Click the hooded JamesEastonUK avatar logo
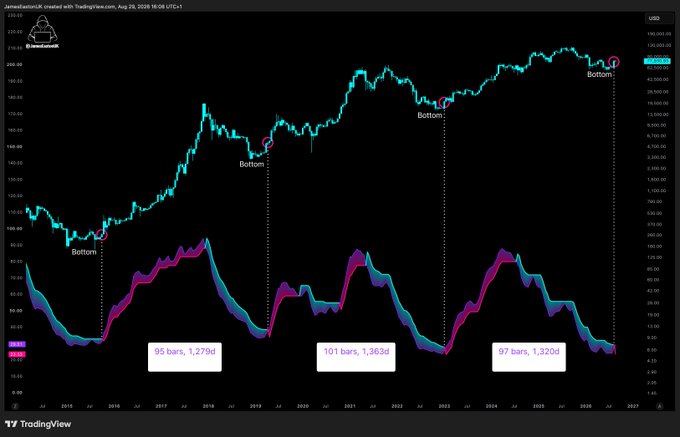The height and width of the screenshot is (437, 680). (x=42, y=31)
